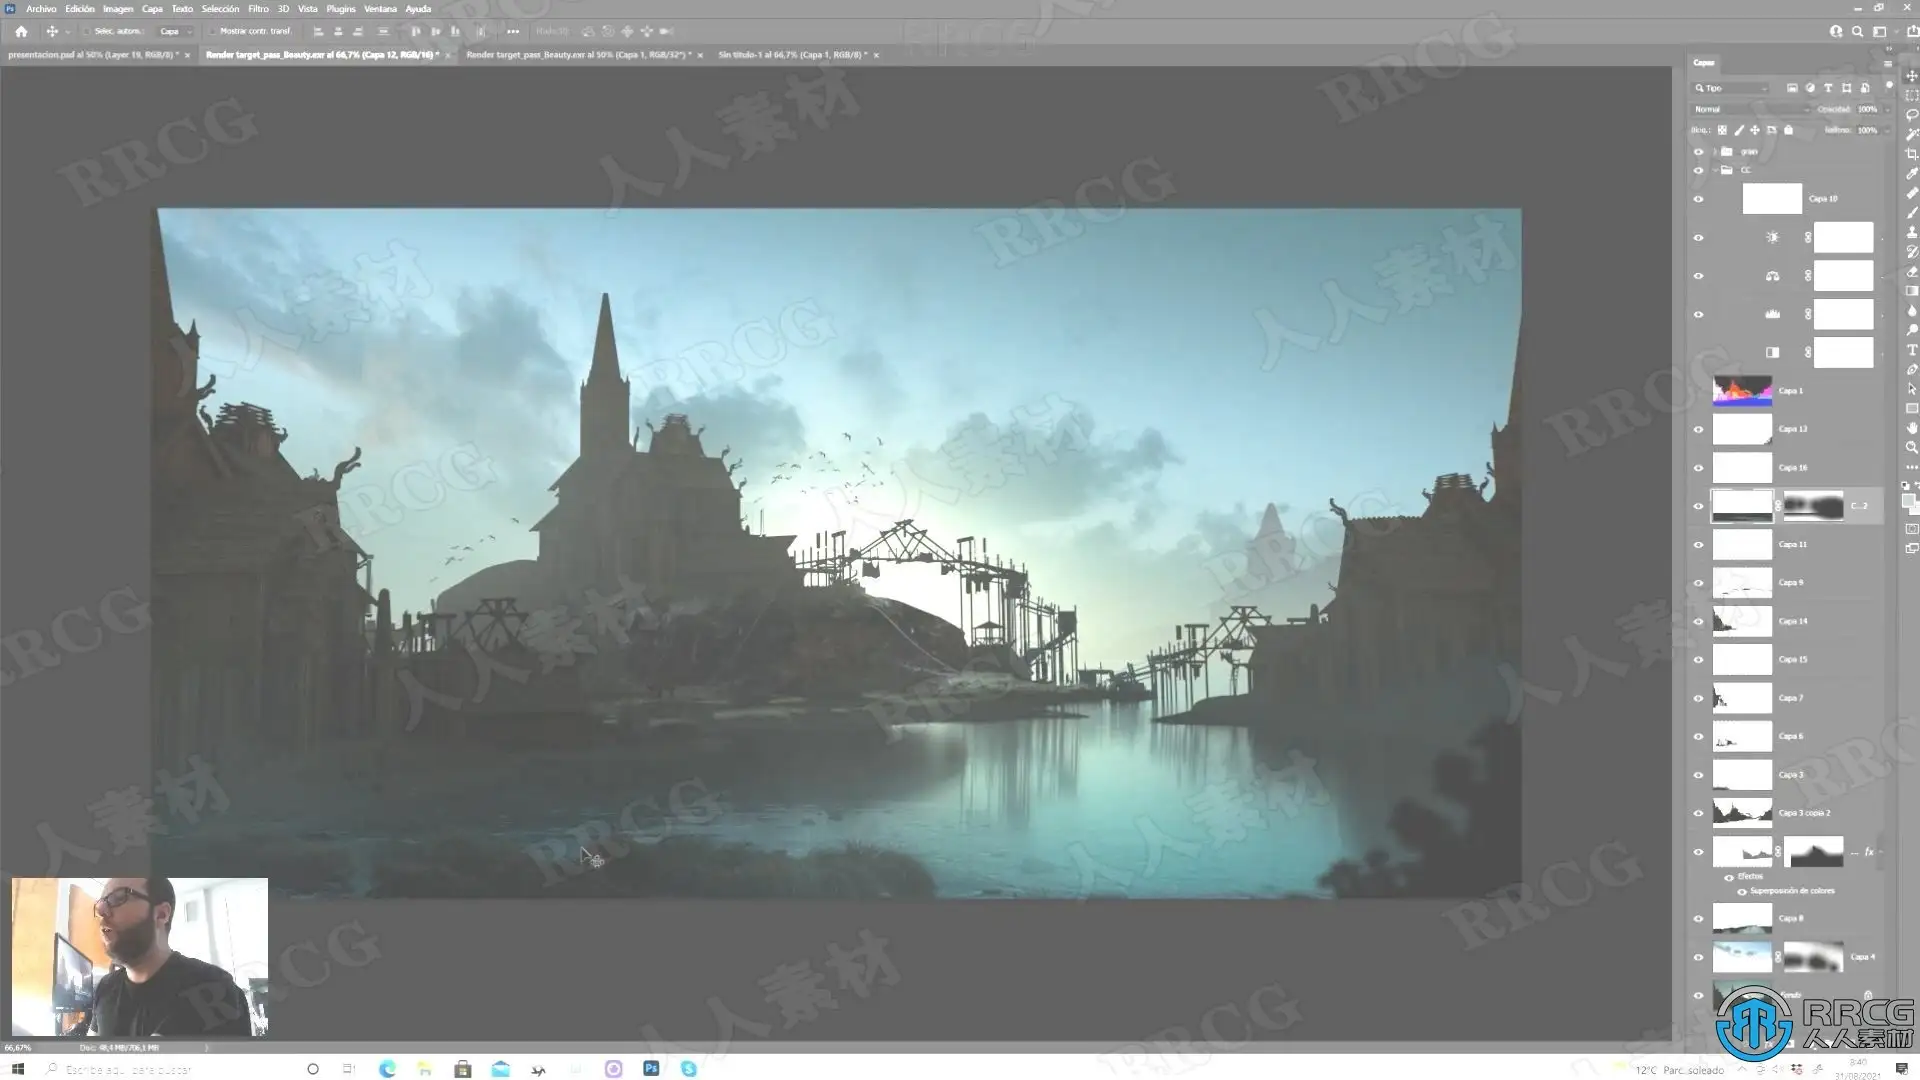Select the Horizontal Type tool
Viewport: 1920px width, 1080px height.
point(1911,350)
